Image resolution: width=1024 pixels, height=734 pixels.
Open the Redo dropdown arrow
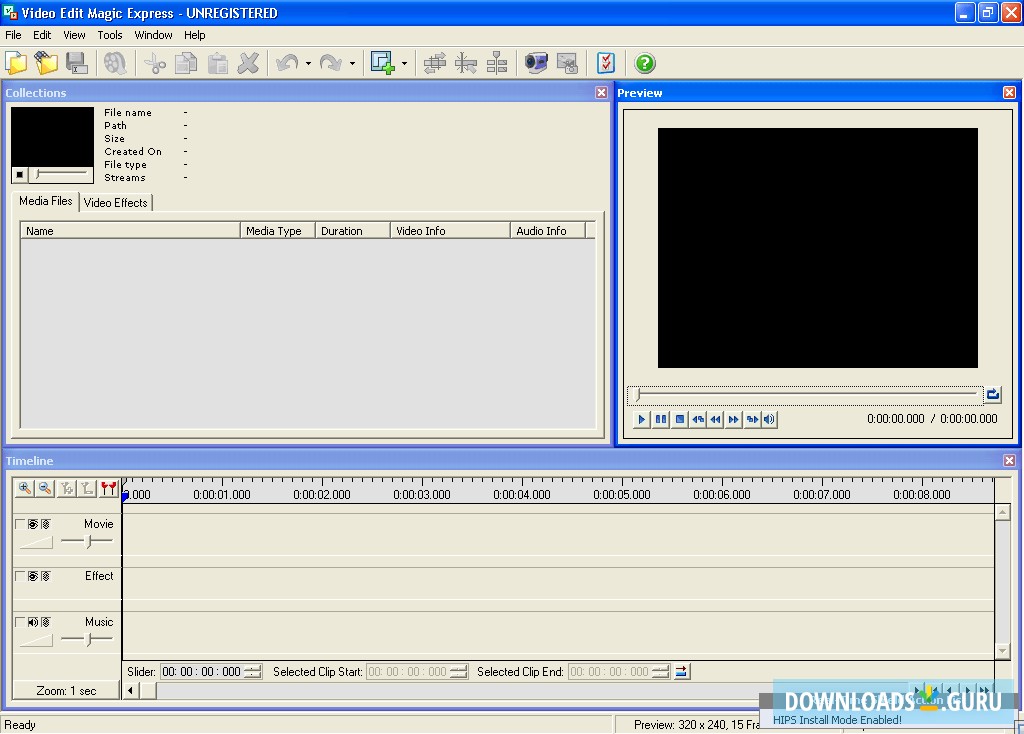point(352,62)
